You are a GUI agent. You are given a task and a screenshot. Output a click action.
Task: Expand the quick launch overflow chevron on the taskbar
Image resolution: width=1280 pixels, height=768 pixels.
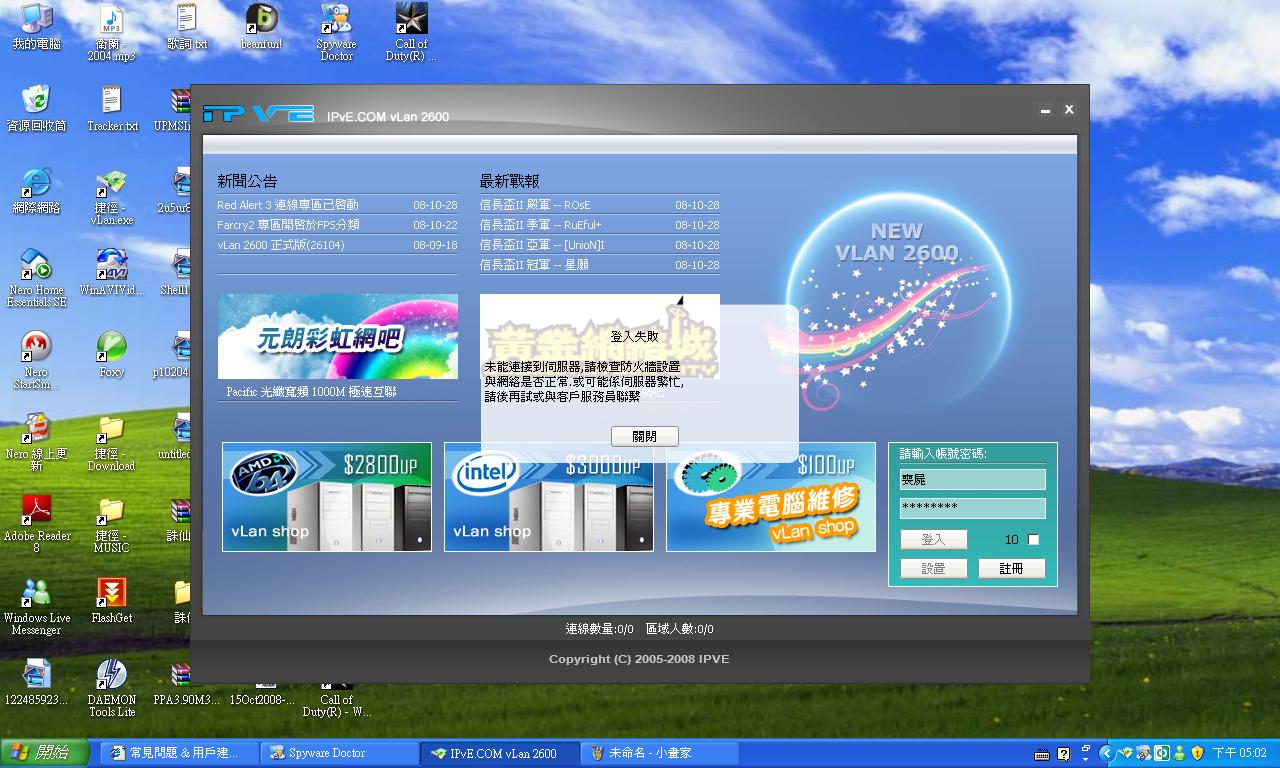tap(1107, 753)
